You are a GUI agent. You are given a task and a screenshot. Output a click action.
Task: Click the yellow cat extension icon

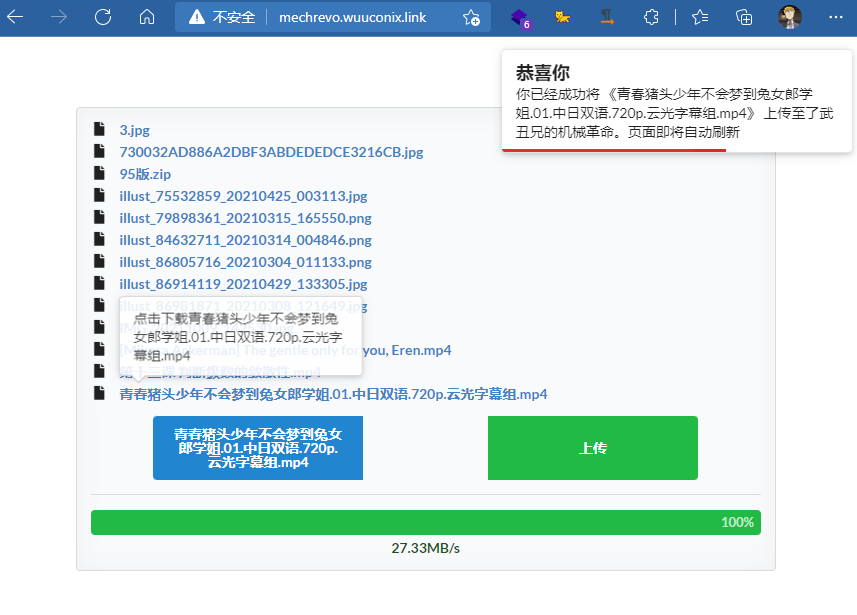564,17
